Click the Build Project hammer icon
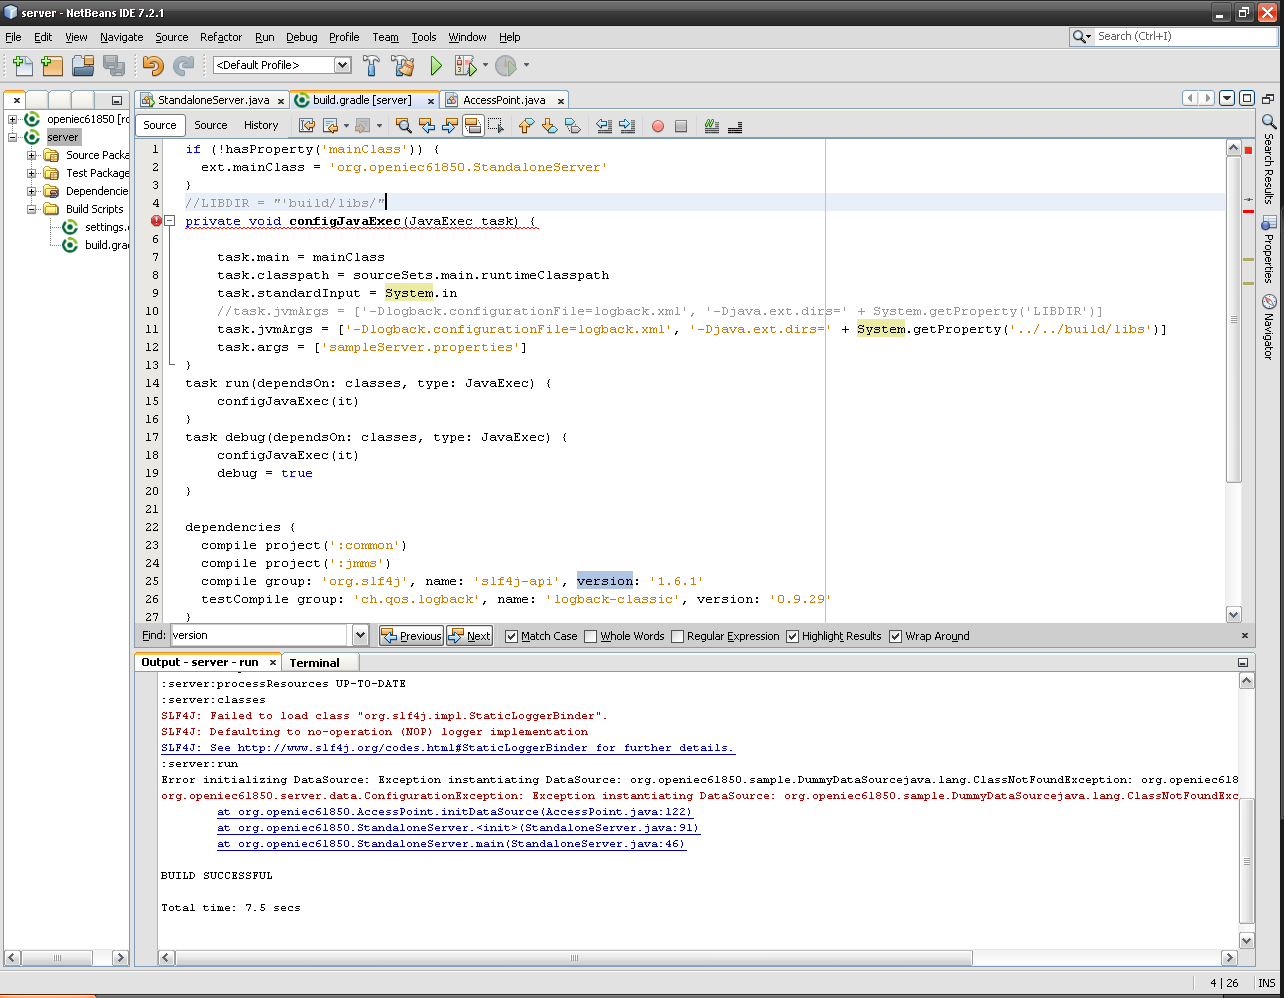 click(x=371, y=66)
